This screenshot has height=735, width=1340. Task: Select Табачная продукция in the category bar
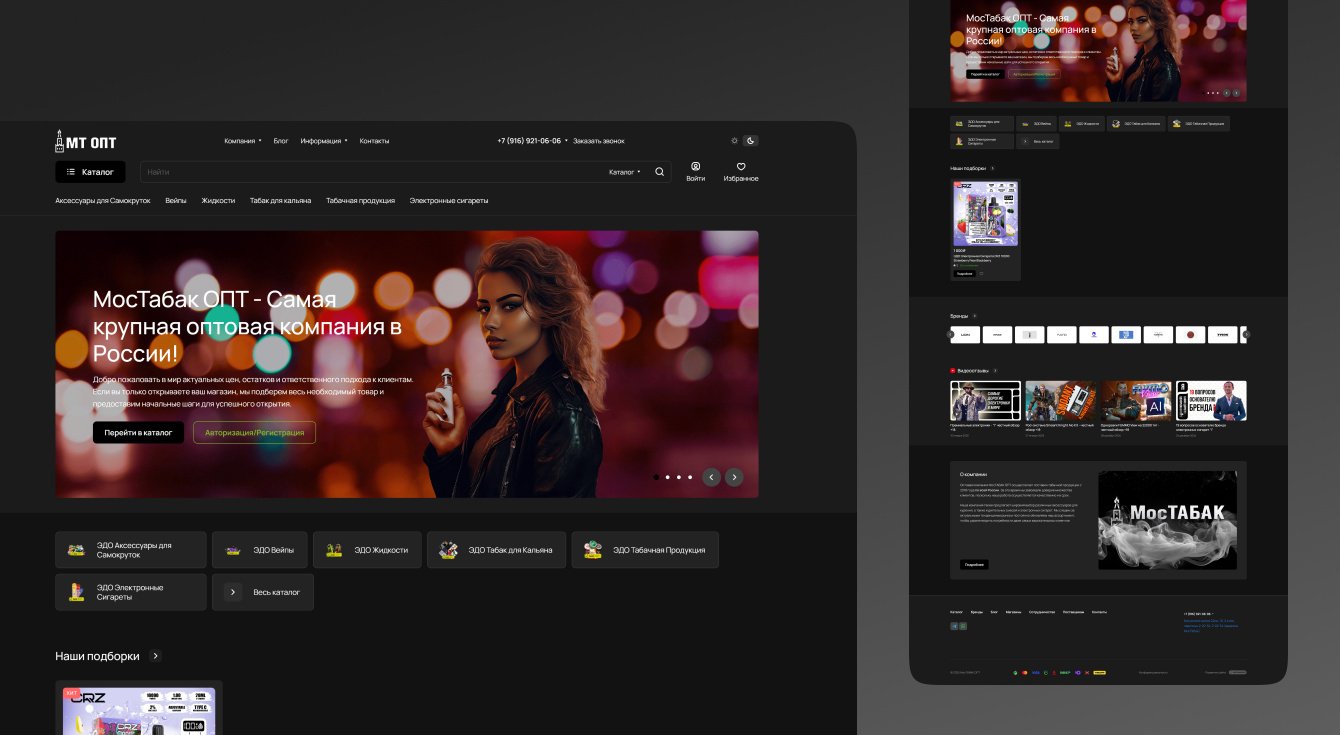[360, 201]
